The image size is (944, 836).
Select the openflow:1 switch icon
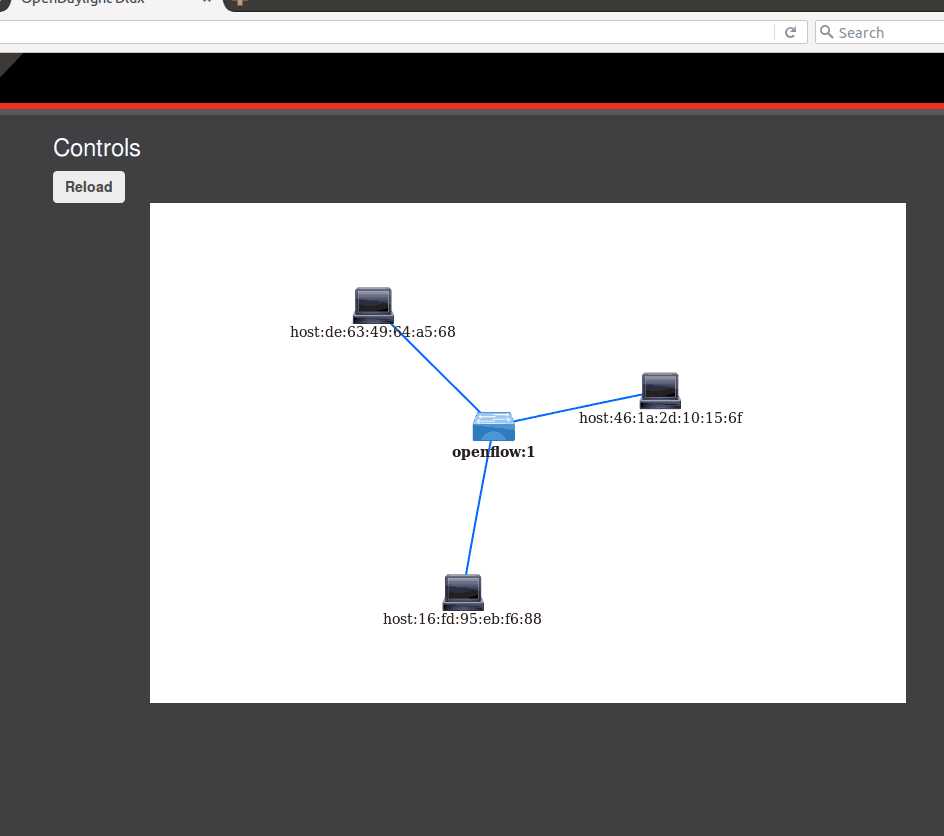pos(494,426)
